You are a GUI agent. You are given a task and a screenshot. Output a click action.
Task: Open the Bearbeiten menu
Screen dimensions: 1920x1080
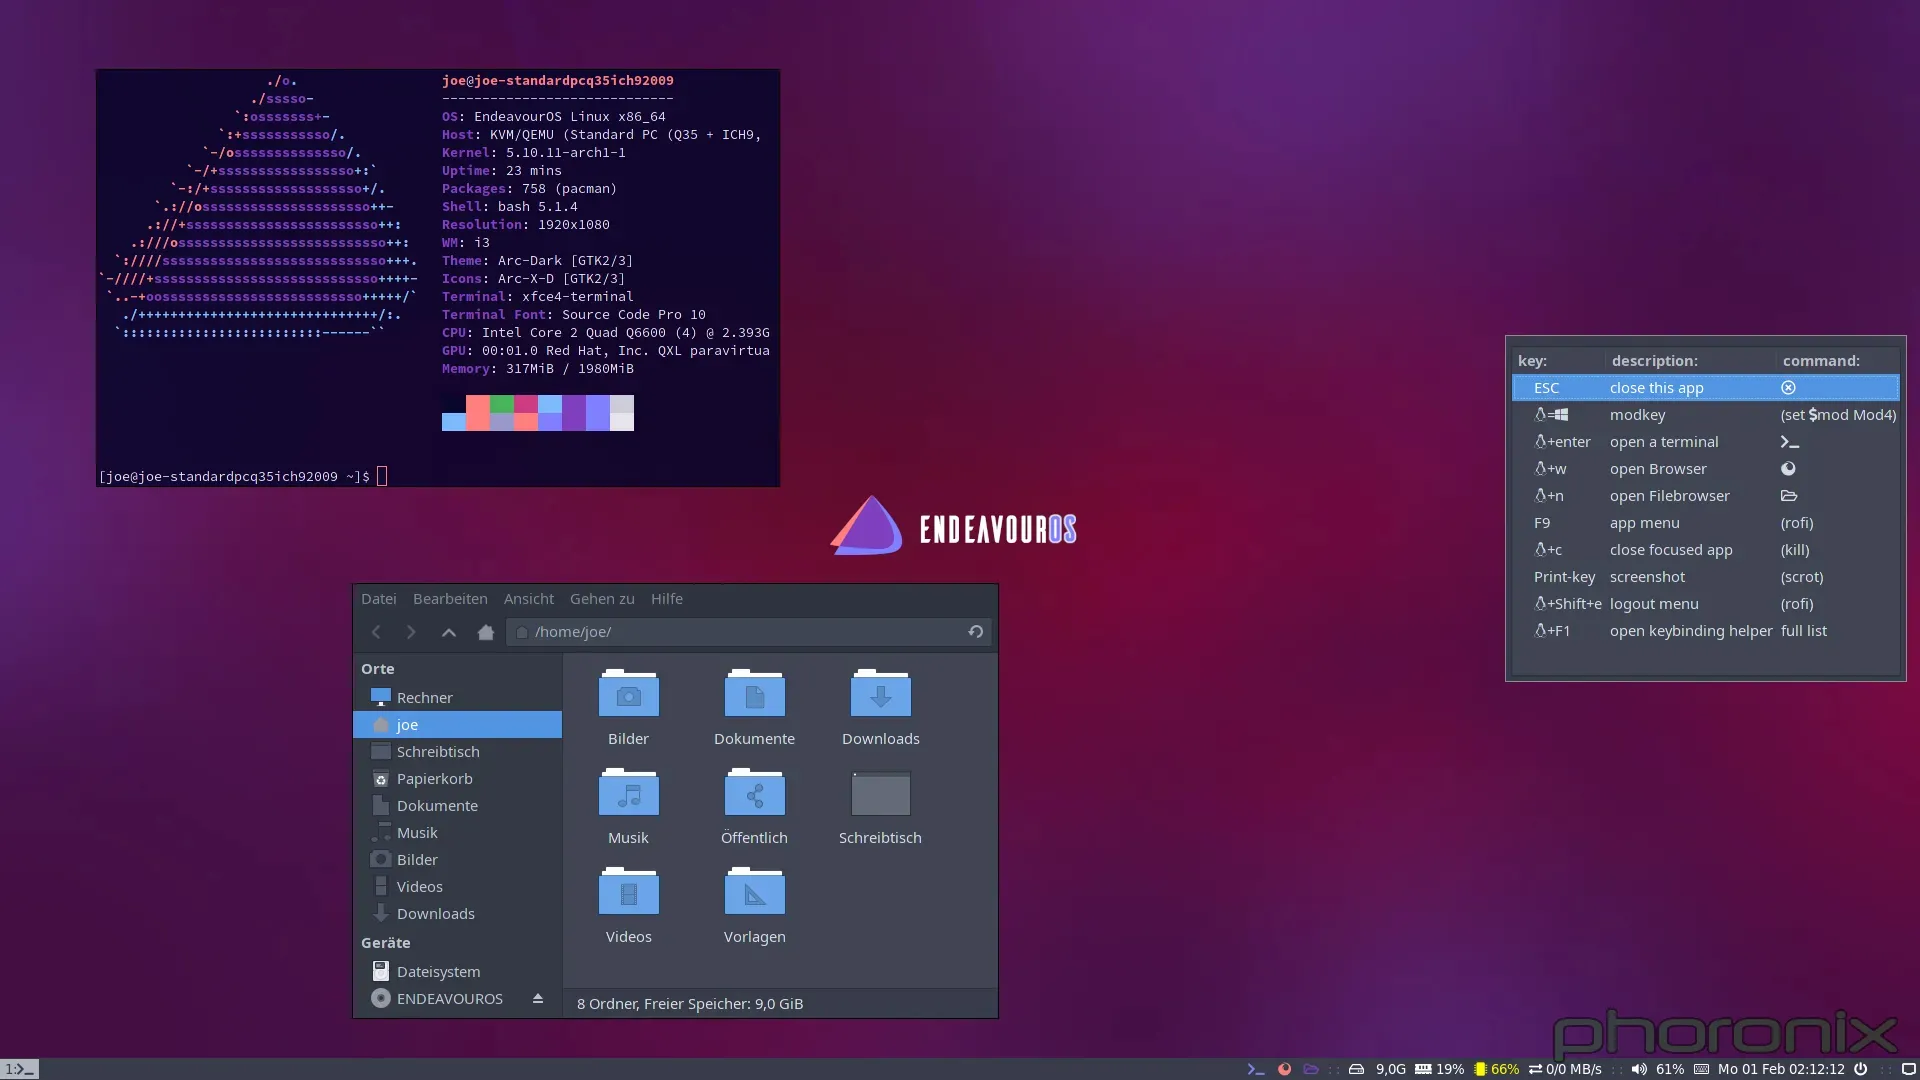pos(448,599)
